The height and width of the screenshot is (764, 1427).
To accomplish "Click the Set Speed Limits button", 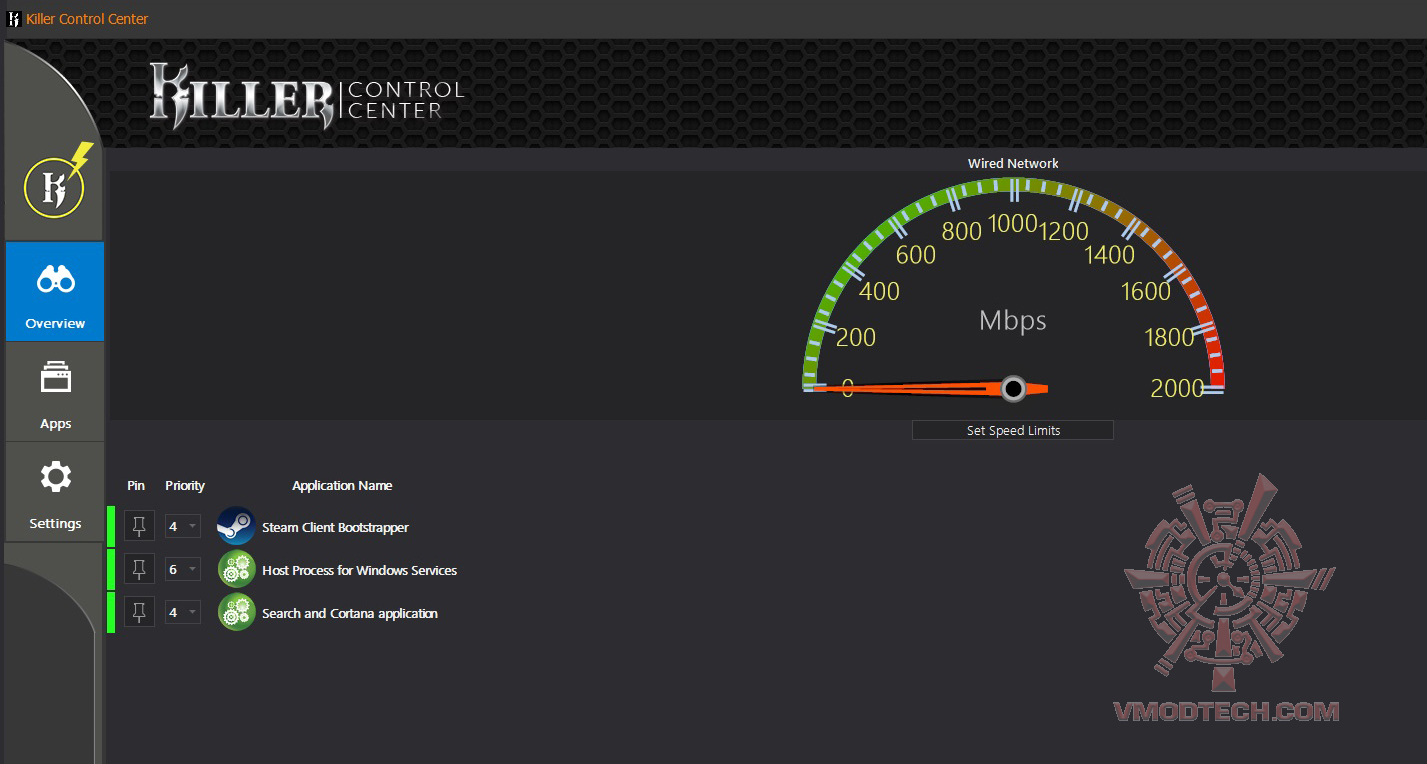I will point(1013,430).
